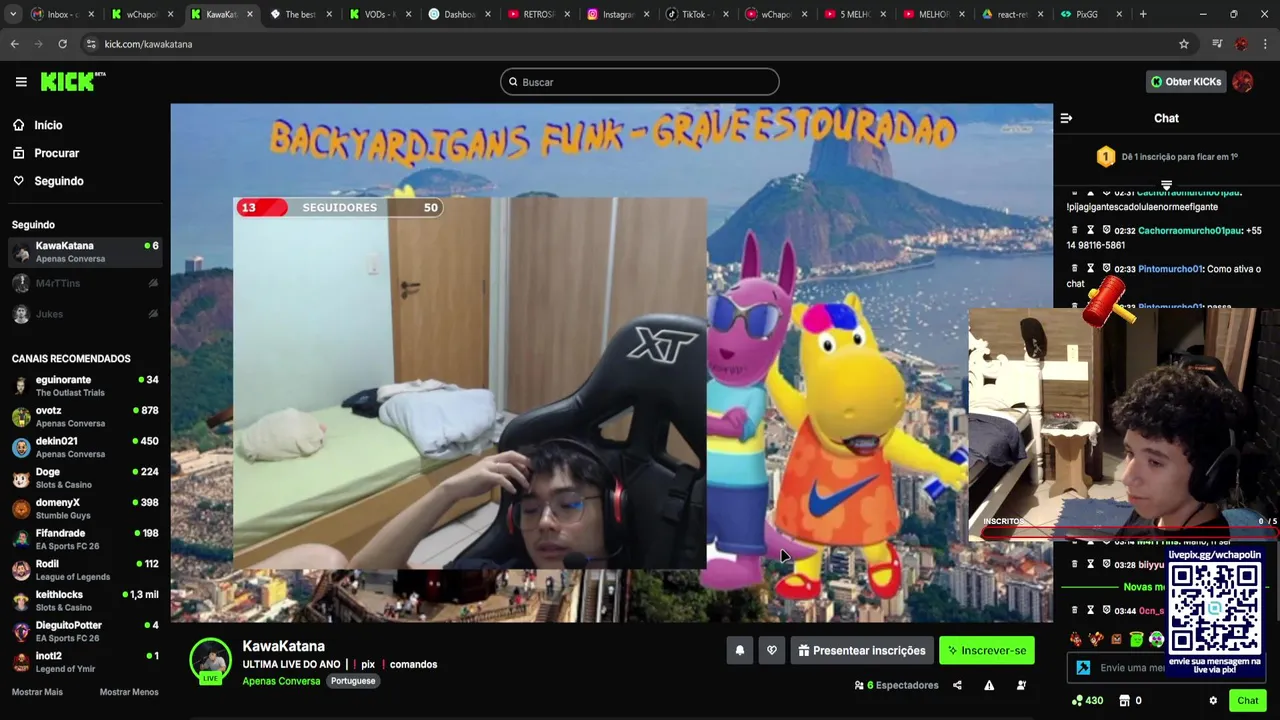Collapse the chat panel with arrow icon
The image size is (1280, 720).
tap(1066, 118)
